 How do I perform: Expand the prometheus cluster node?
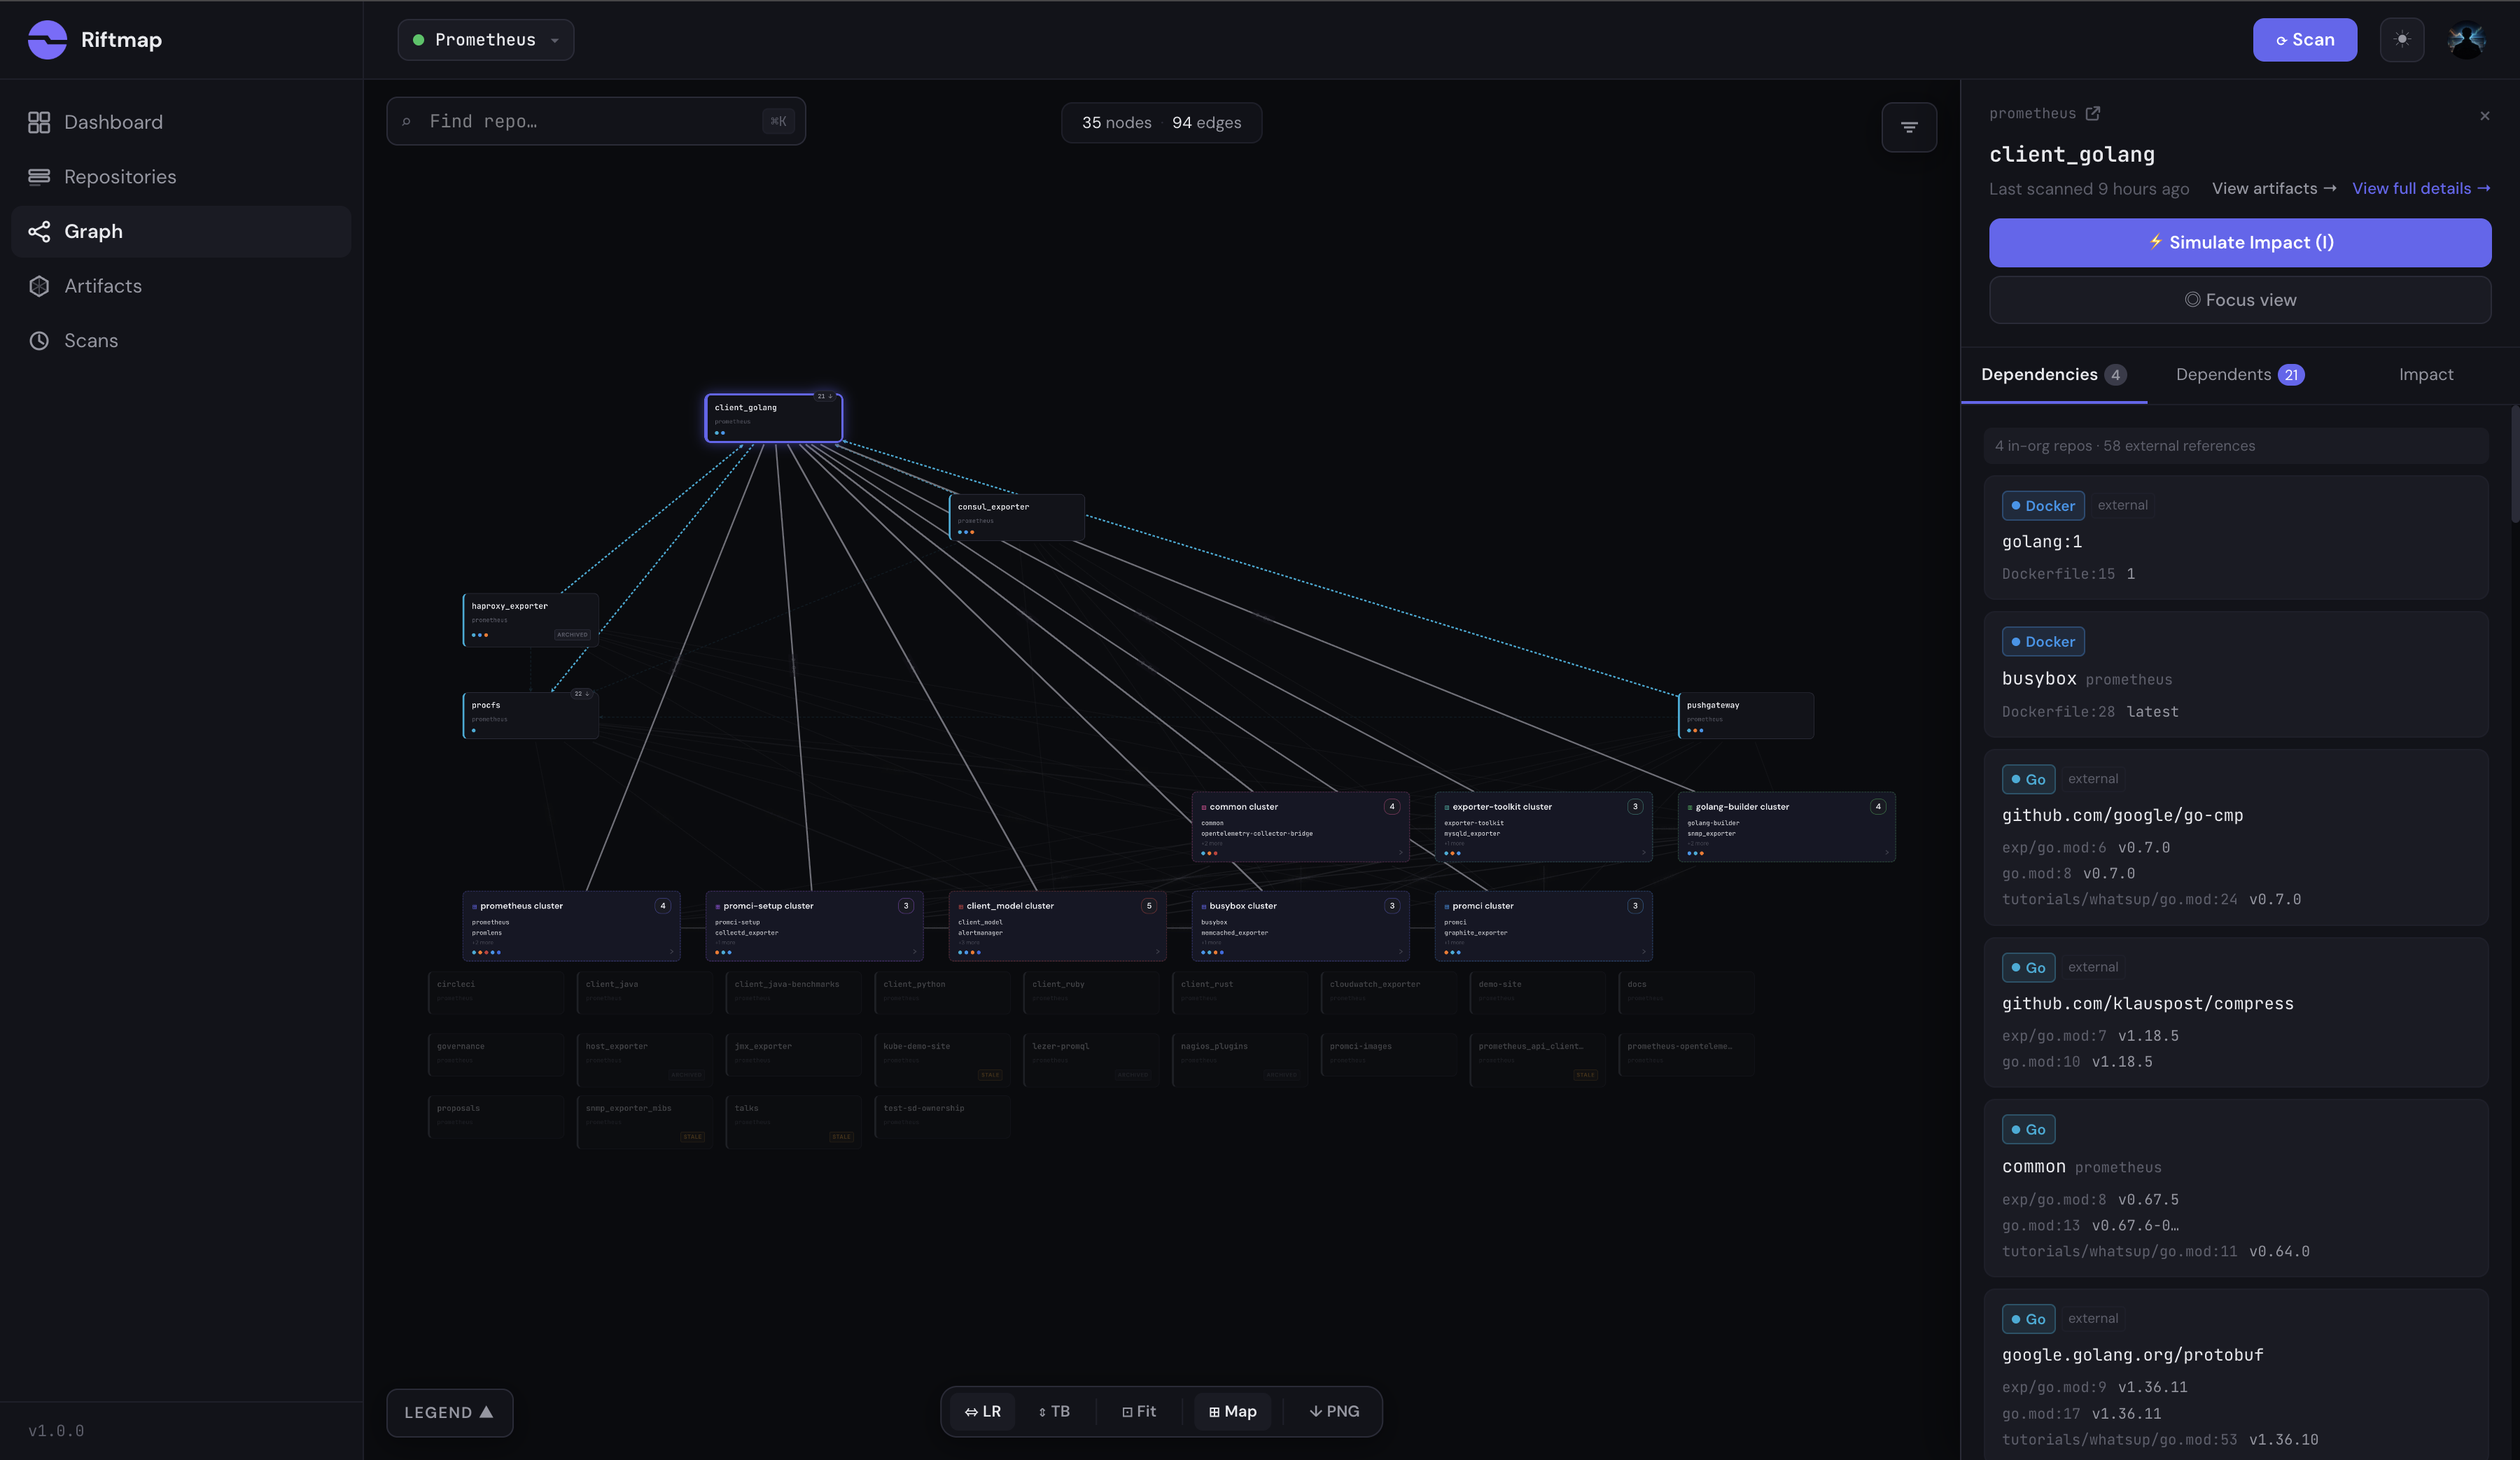pos(571,926)
